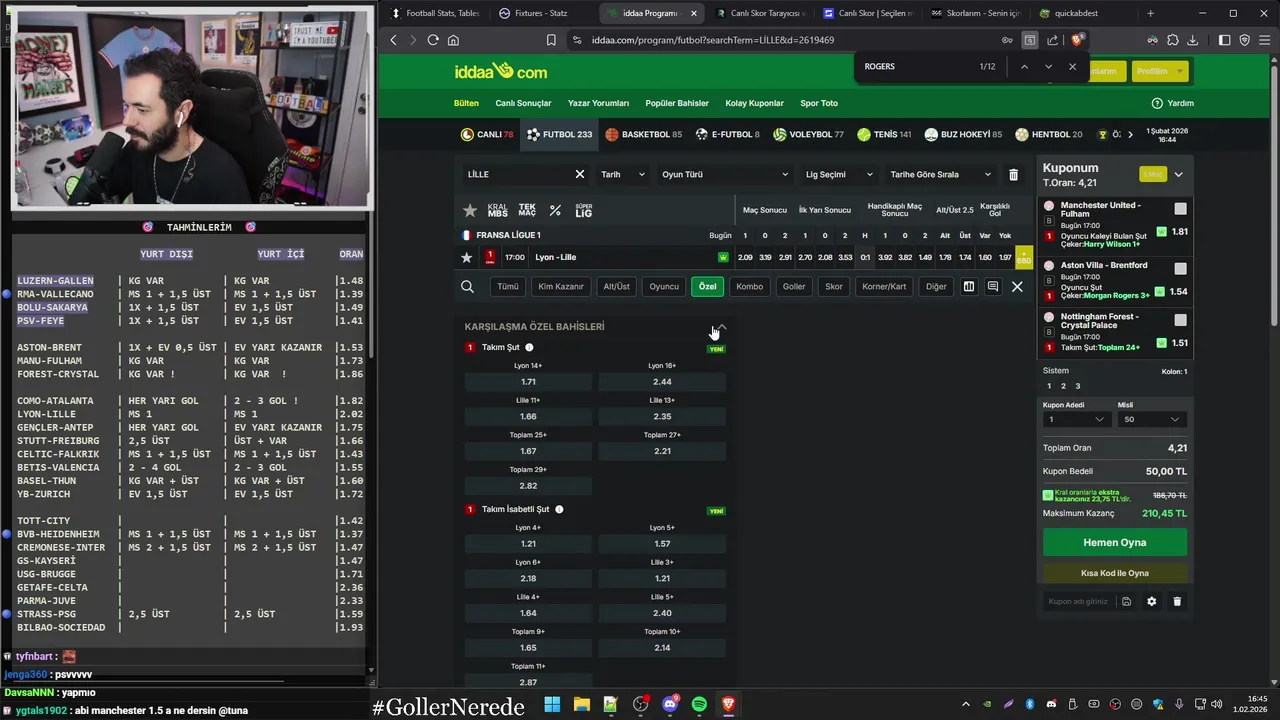This screenshot has height=720, width=1280.
Task: Jump to previous find-in-page match
Action: [1024, 67]
